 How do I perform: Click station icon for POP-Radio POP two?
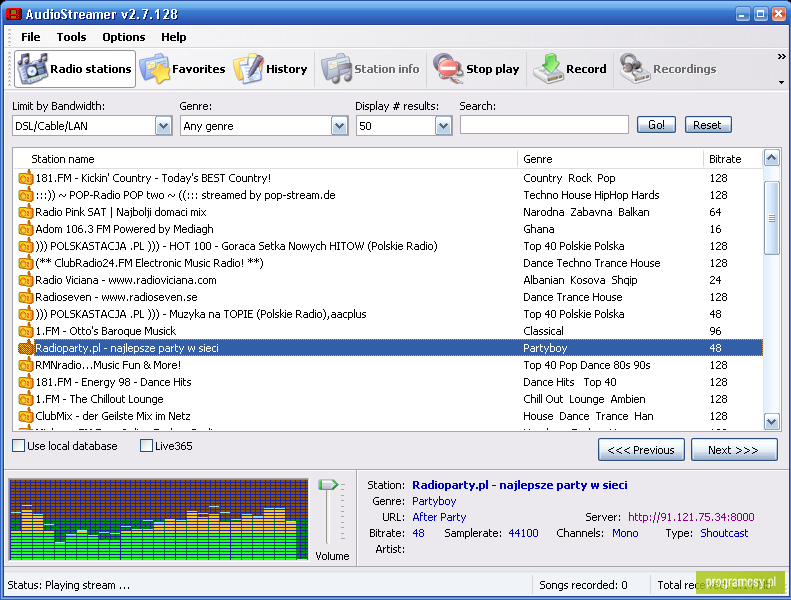coord(25,195)
